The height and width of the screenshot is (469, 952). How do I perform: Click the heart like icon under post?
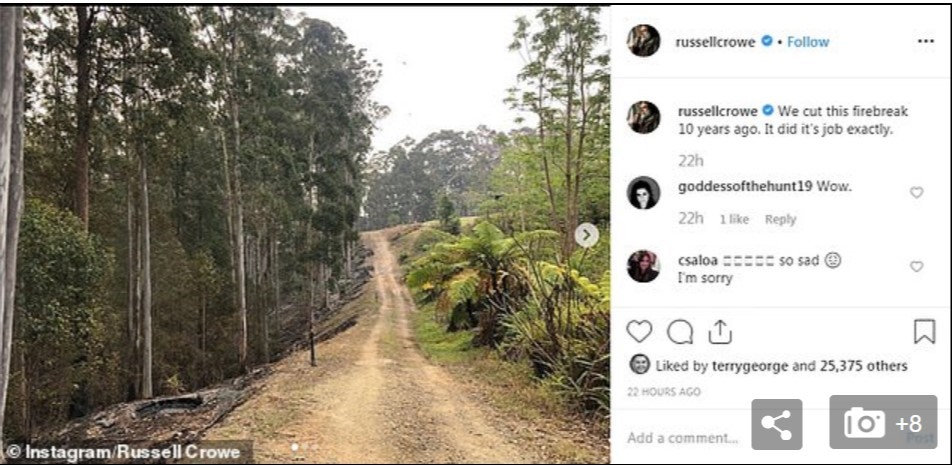639,332
